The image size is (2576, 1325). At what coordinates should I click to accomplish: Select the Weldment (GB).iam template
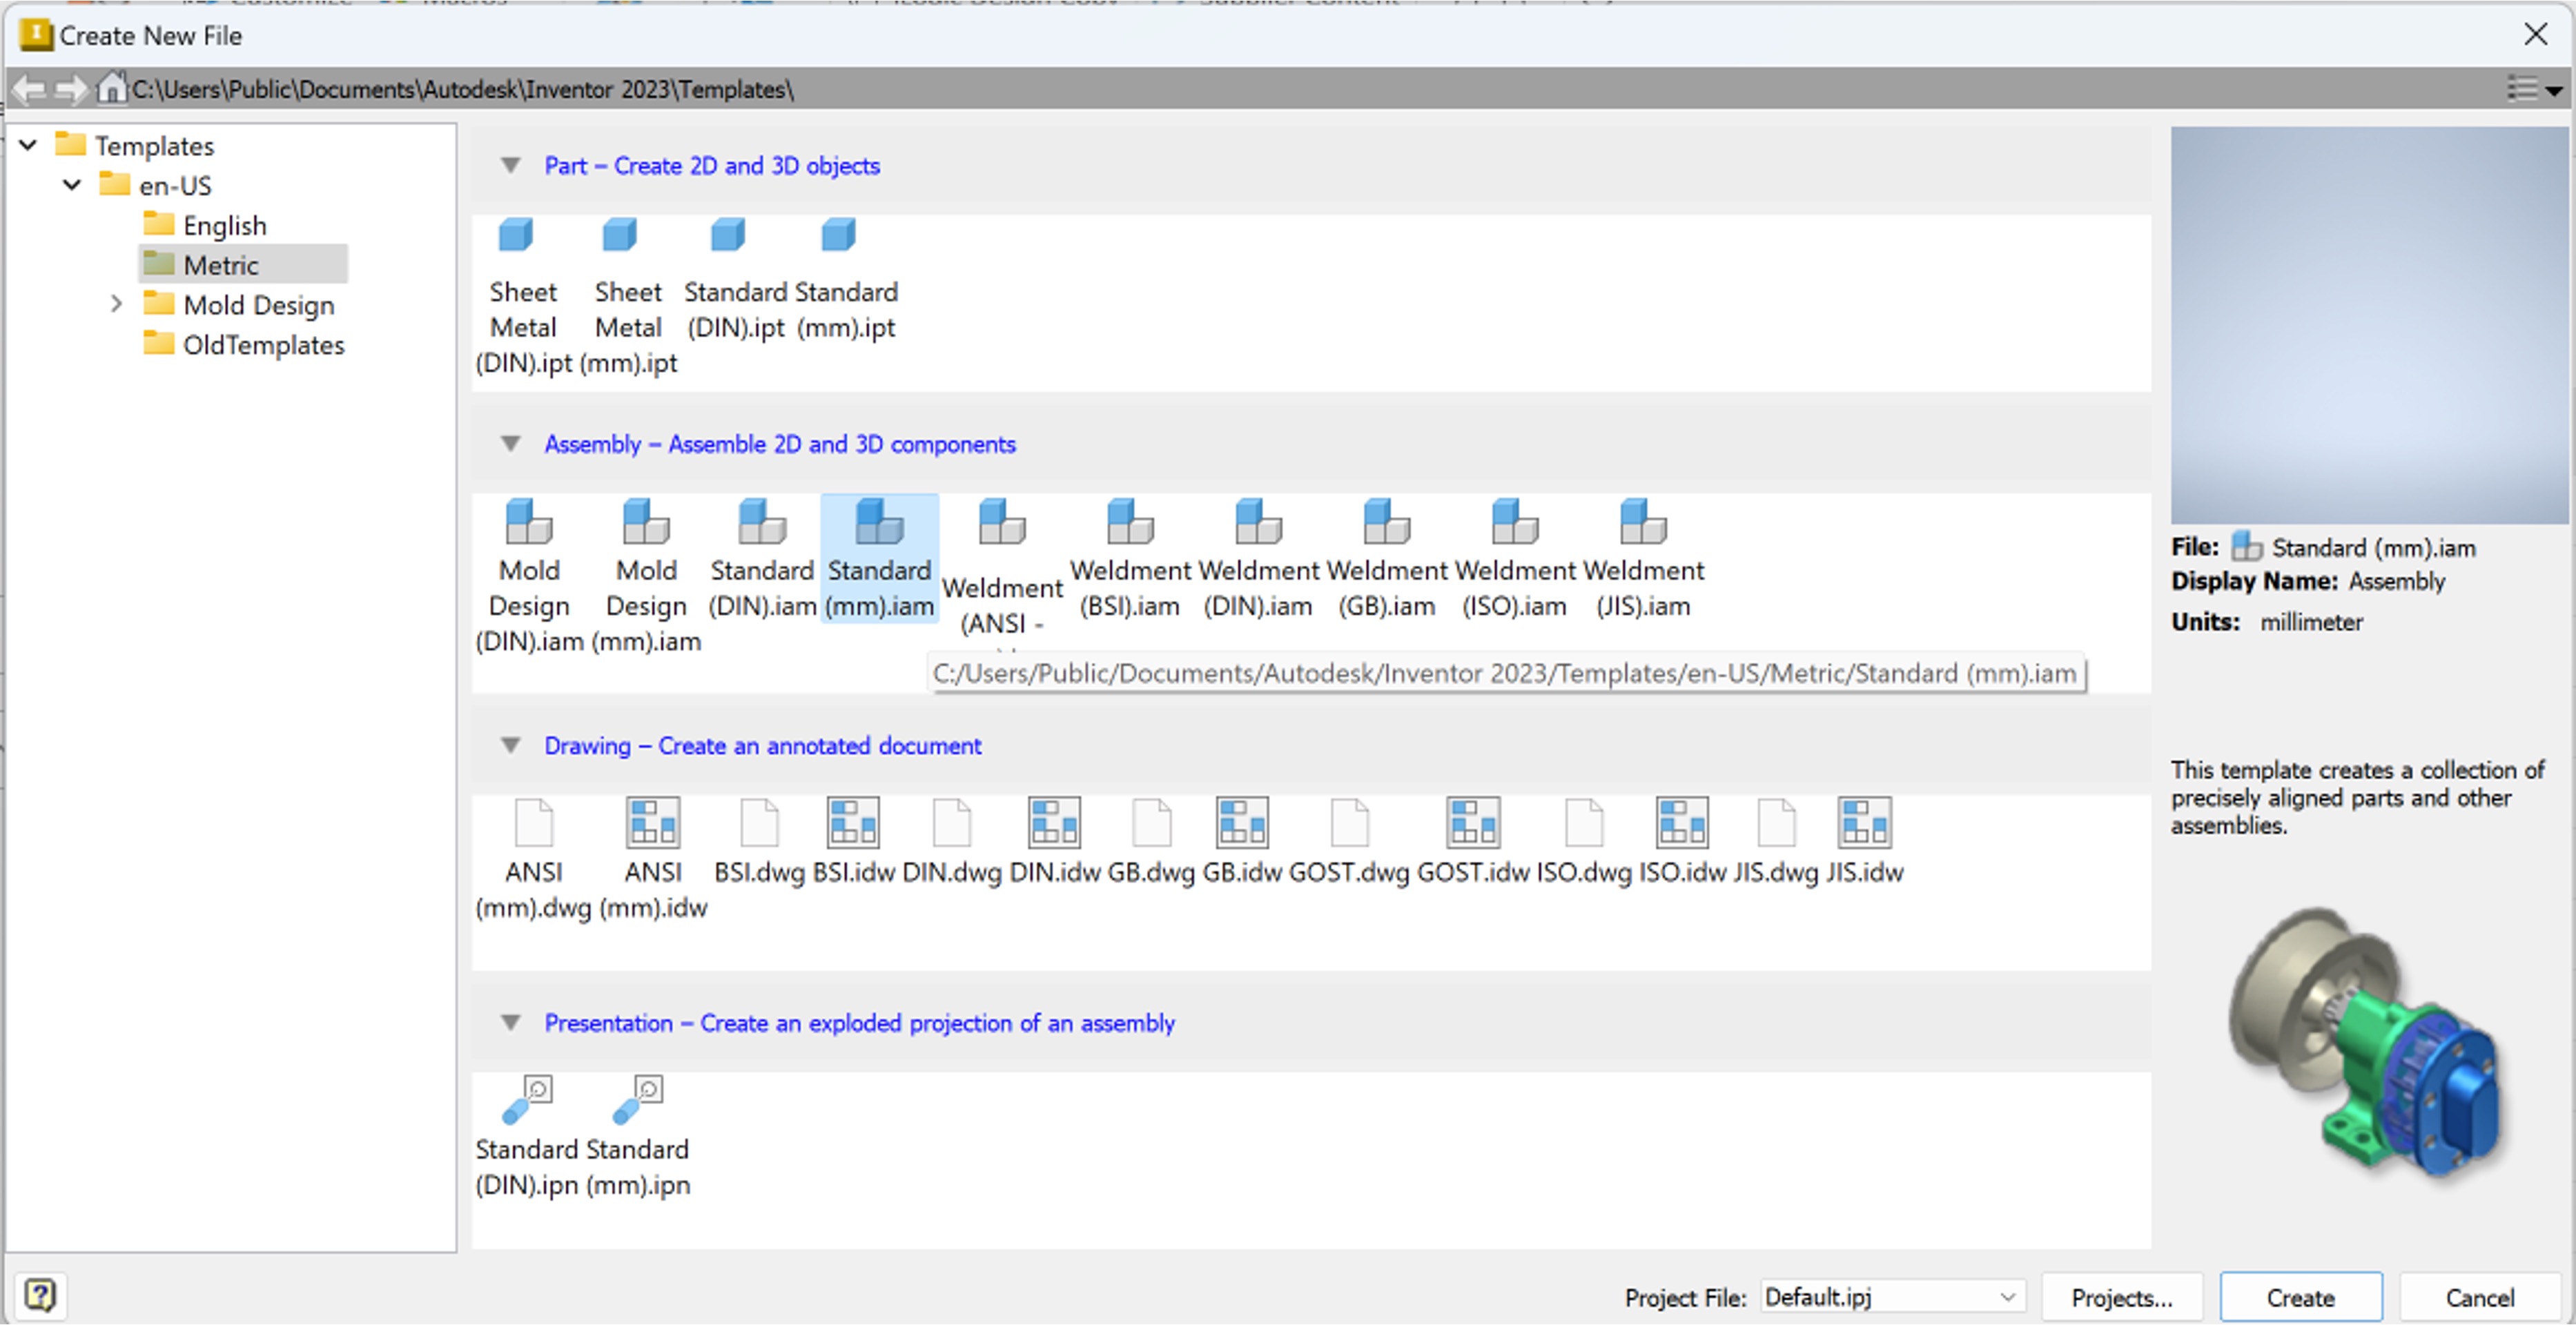[1386, 559]
